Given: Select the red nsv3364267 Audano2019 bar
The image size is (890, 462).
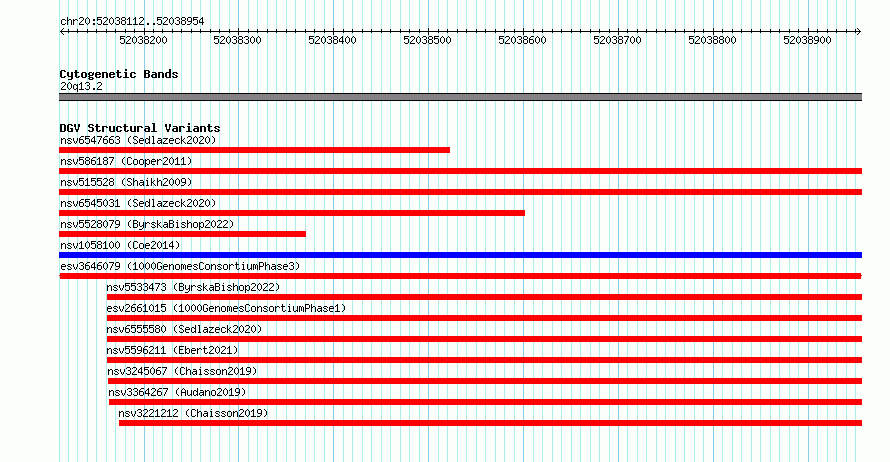Looking at the screenshot, I should click(485, 402).
